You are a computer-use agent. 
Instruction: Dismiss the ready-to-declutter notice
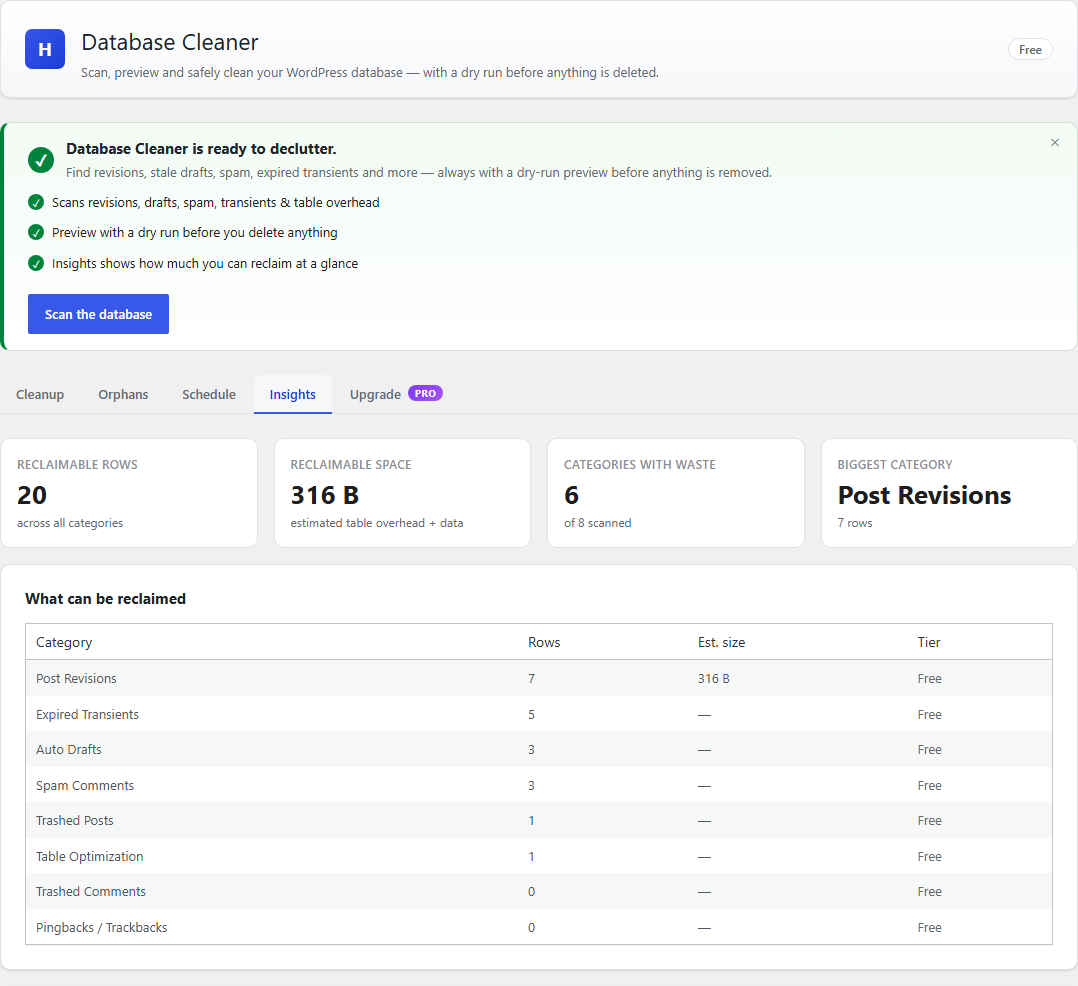tap(1055, 142)
